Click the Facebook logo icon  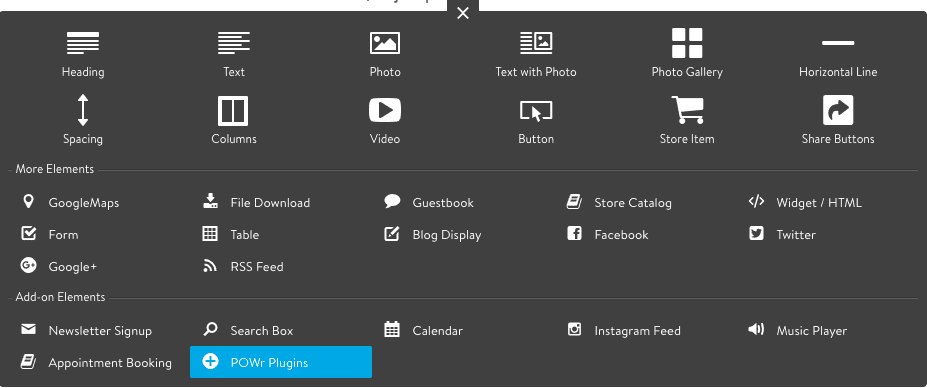pos(574,233)
